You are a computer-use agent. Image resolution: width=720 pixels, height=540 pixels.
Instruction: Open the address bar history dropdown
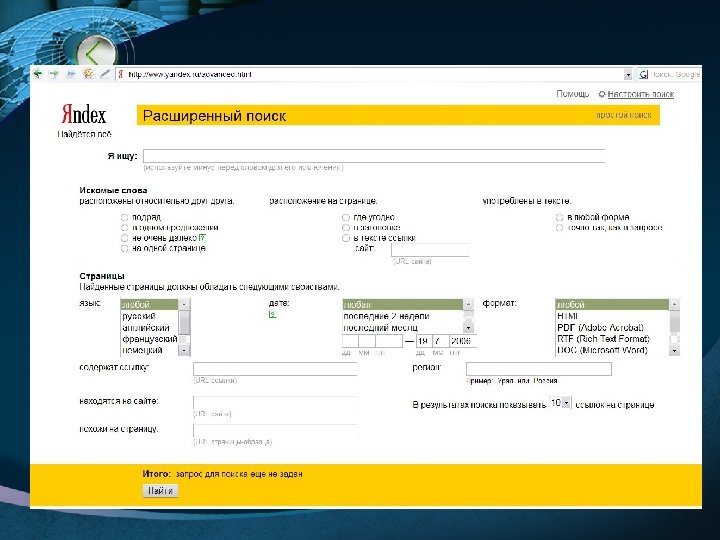tap(628, 74)
